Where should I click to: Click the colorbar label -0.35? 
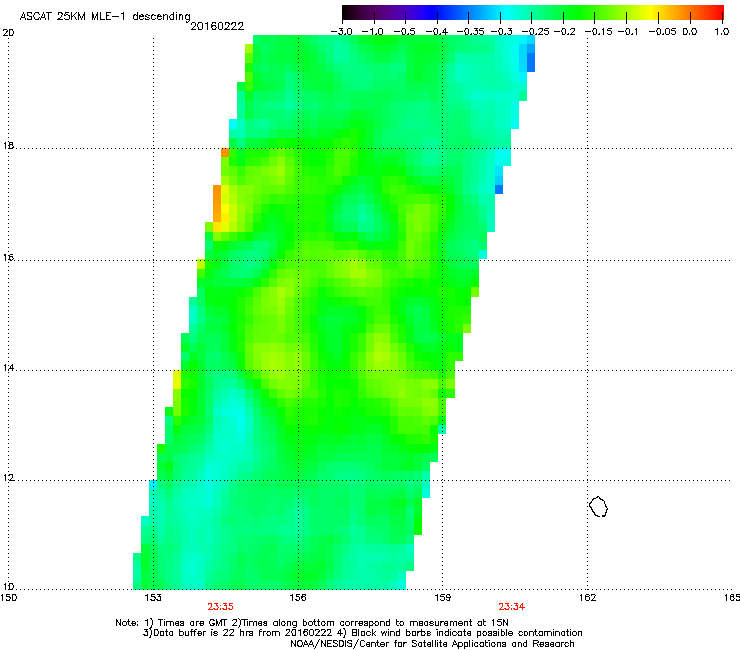[x=471, y=32]
